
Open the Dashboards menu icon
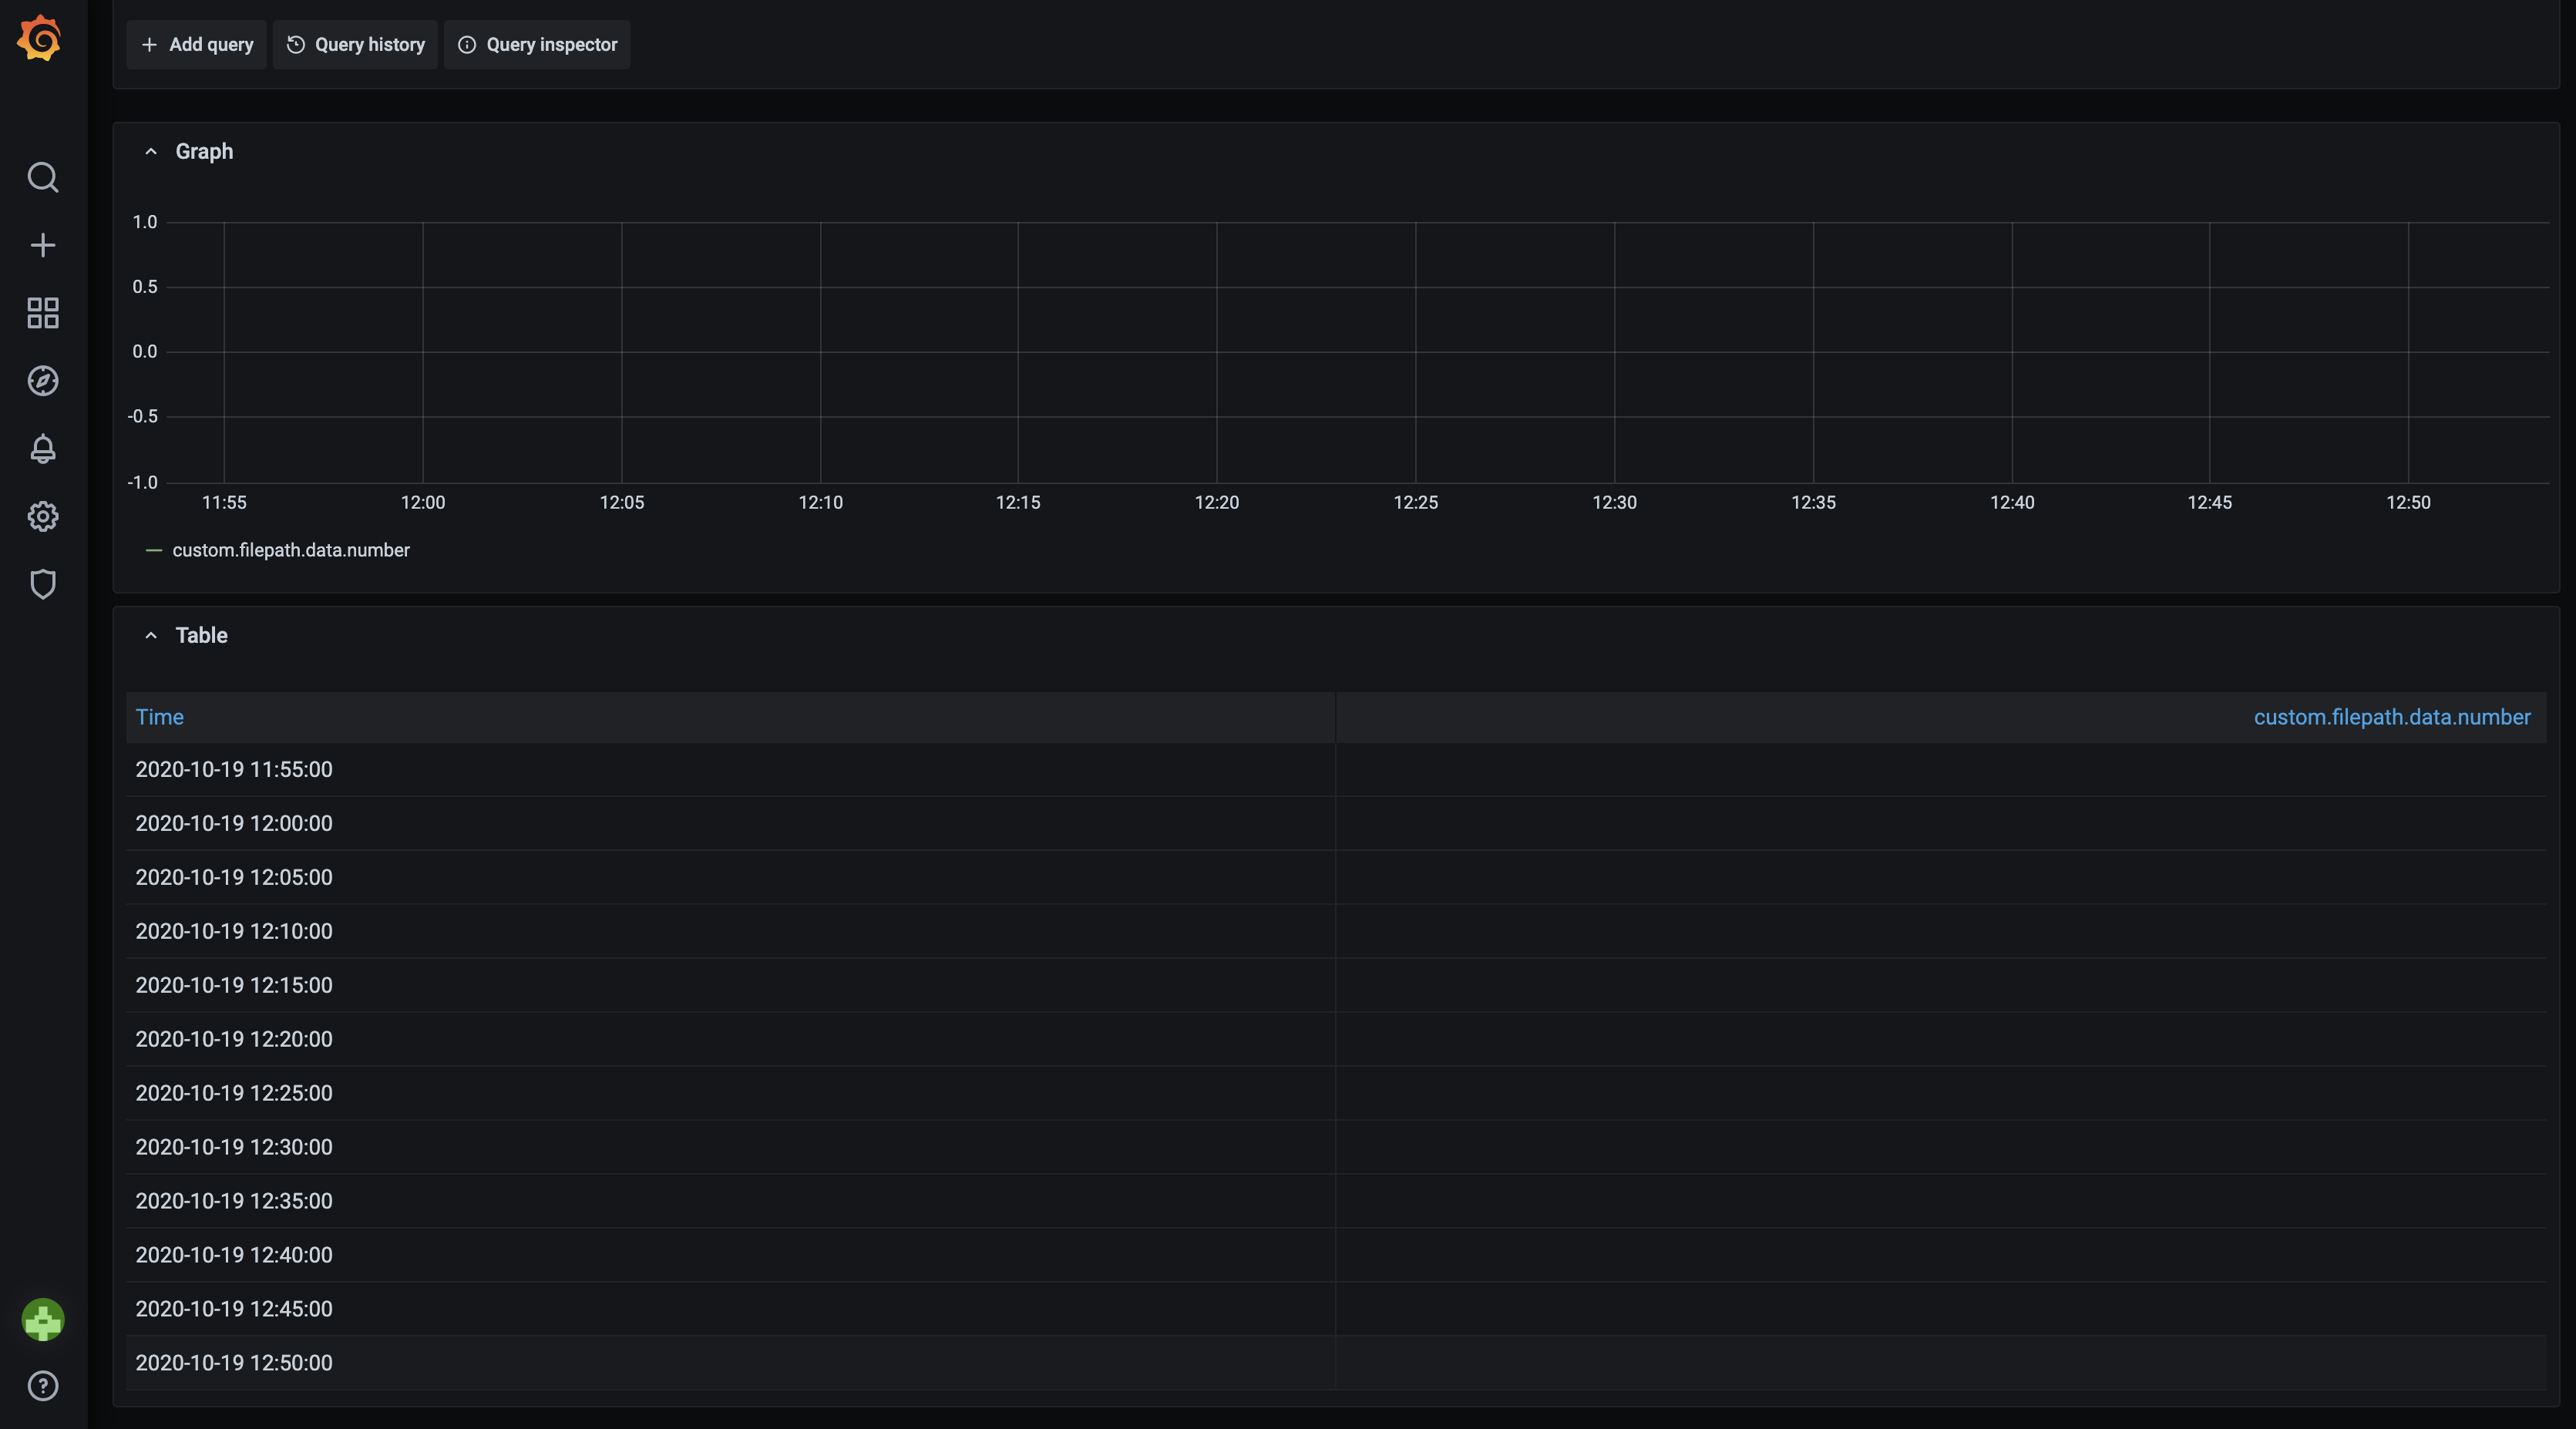tap(43, 313)
